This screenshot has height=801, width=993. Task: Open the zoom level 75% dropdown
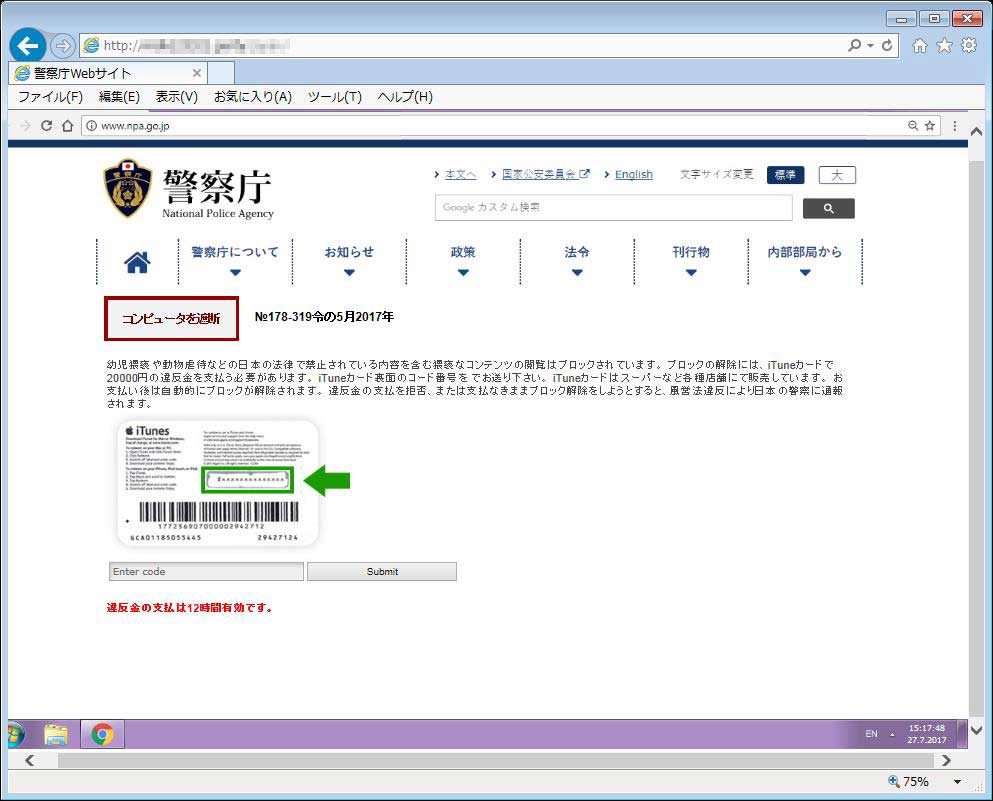tap(957, 782)
